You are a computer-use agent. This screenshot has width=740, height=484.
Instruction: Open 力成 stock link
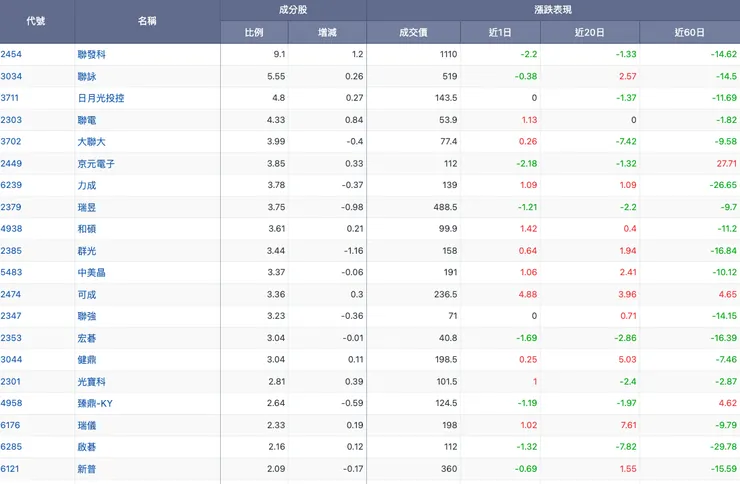pyautogui.click(x=87, y=185)
